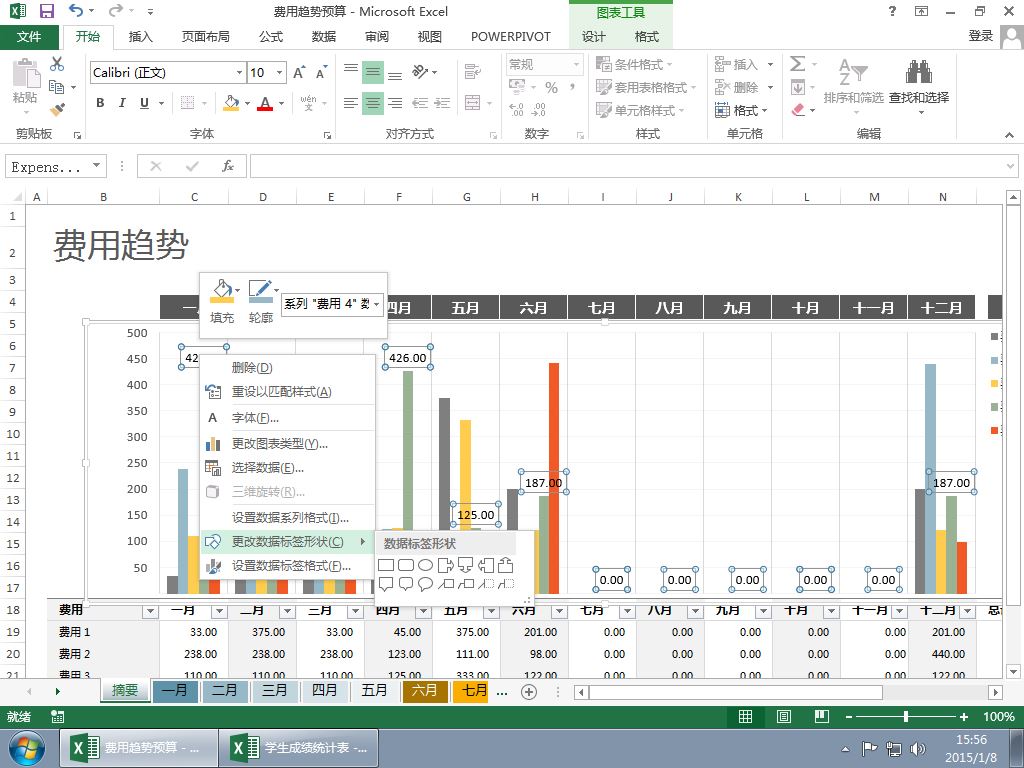Click the font color red swatch button

[x=264, y=103]
